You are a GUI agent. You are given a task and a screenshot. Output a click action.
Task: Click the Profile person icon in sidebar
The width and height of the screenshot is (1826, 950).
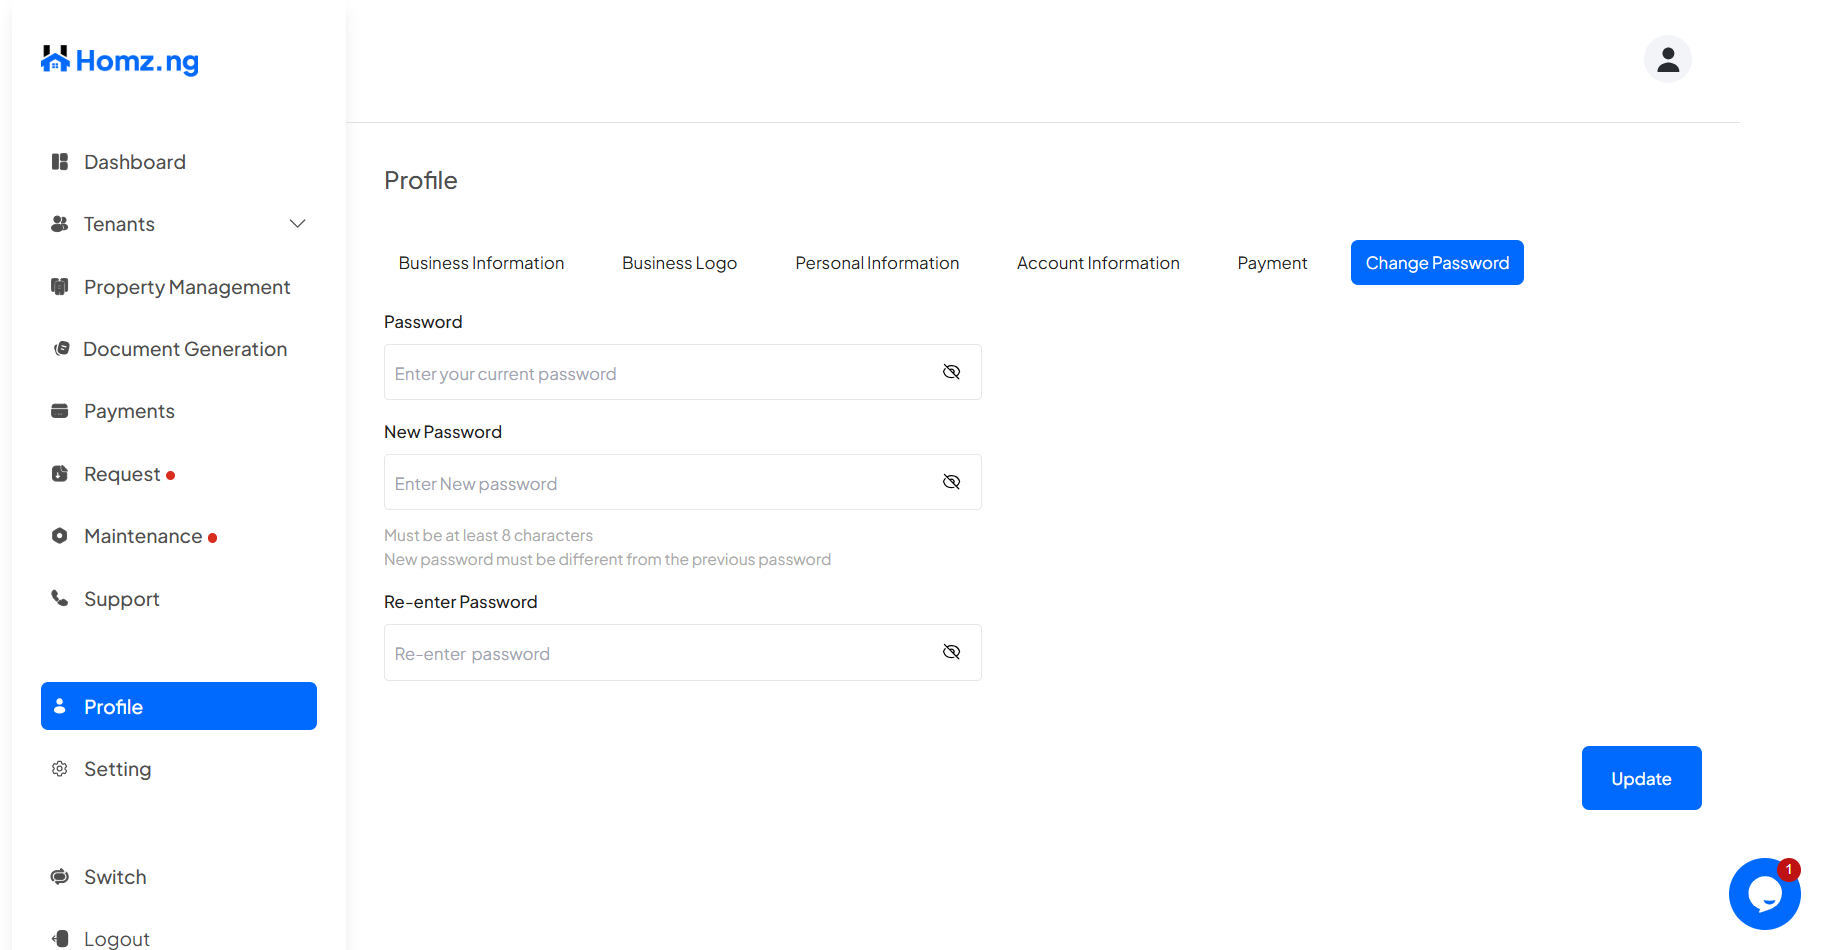click(60, 706)
